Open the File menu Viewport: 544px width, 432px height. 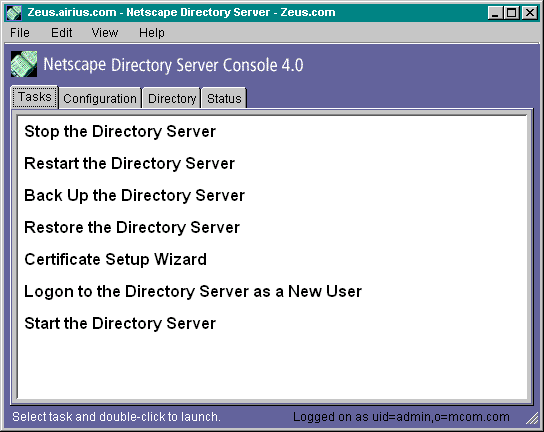click(20, 33)
